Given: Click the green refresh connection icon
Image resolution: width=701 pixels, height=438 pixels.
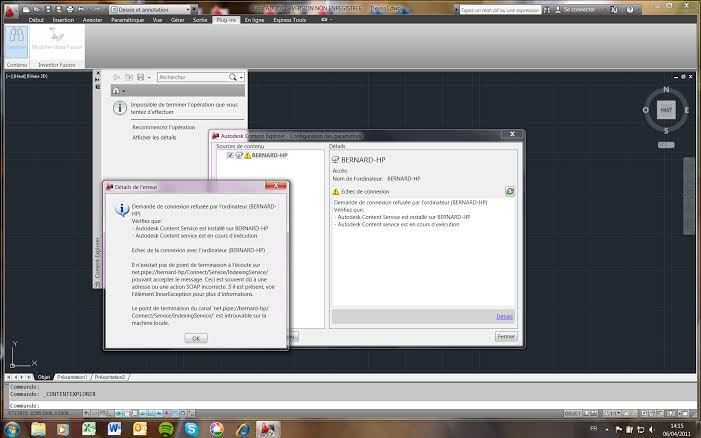Looking at the screenshot, I should [x=510, y=191].
